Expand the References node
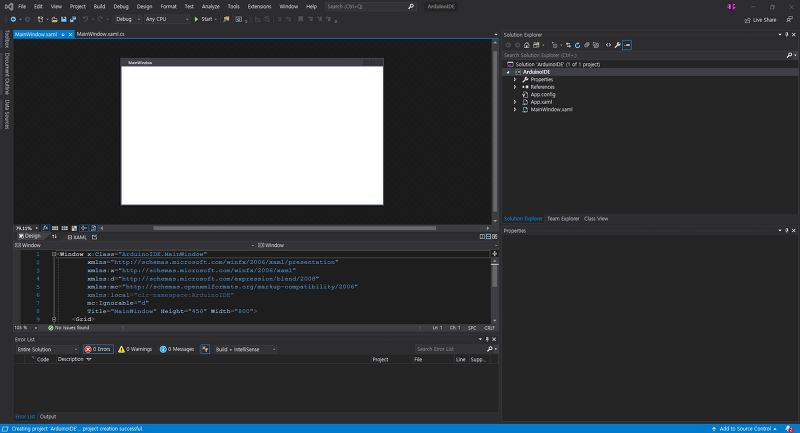Image resolution: width=800 pixels, height=433 pixels. (515, 87)
